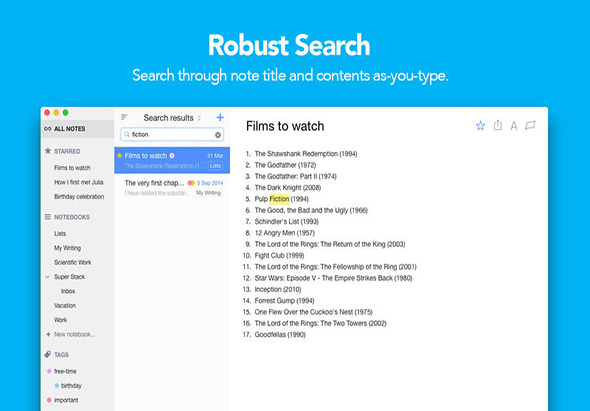Click the Films to watch note title
The width and height of the screenshot is (590, 411).
tap(285, 126)
